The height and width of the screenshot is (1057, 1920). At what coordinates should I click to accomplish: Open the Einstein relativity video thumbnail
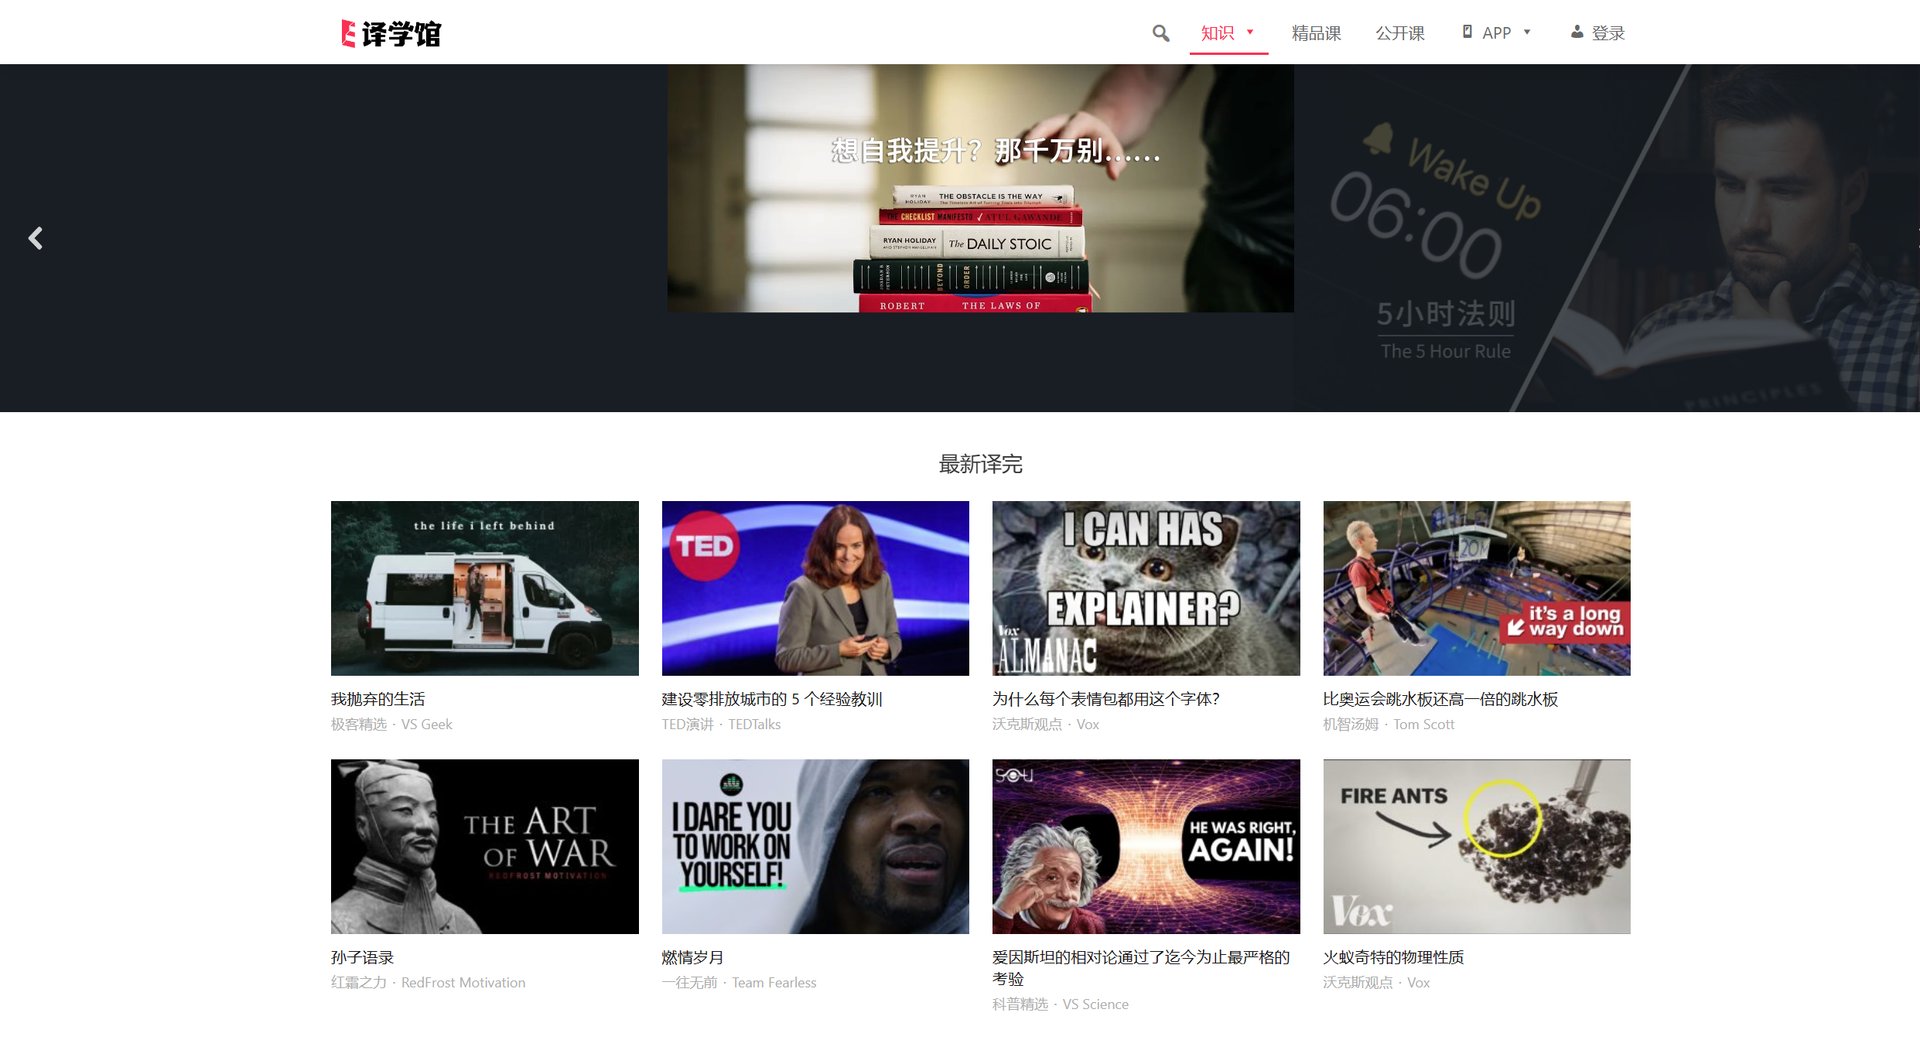pos(1146,846)
